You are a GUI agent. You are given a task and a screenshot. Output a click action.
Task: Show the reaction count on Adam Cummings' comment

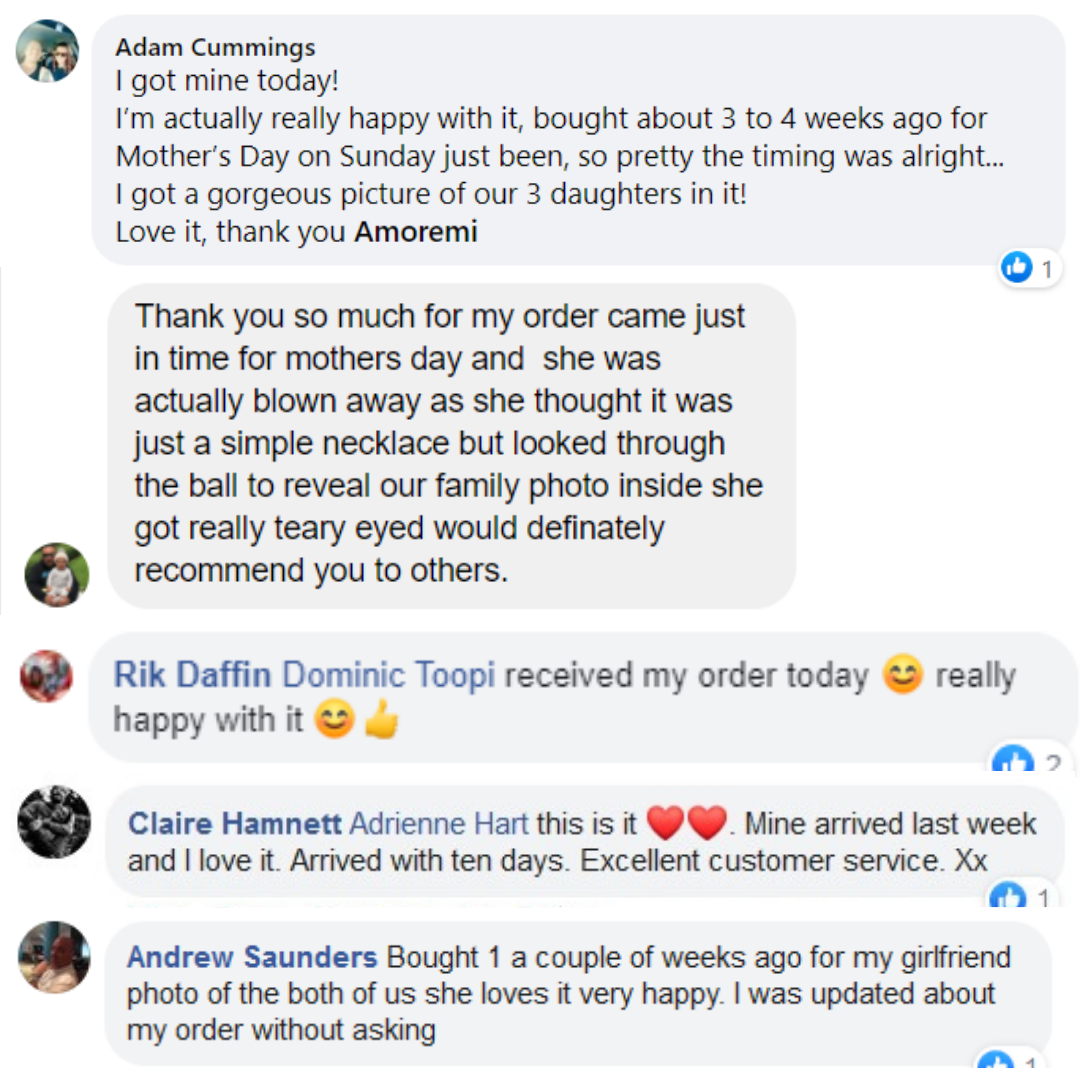(1046, 268)
